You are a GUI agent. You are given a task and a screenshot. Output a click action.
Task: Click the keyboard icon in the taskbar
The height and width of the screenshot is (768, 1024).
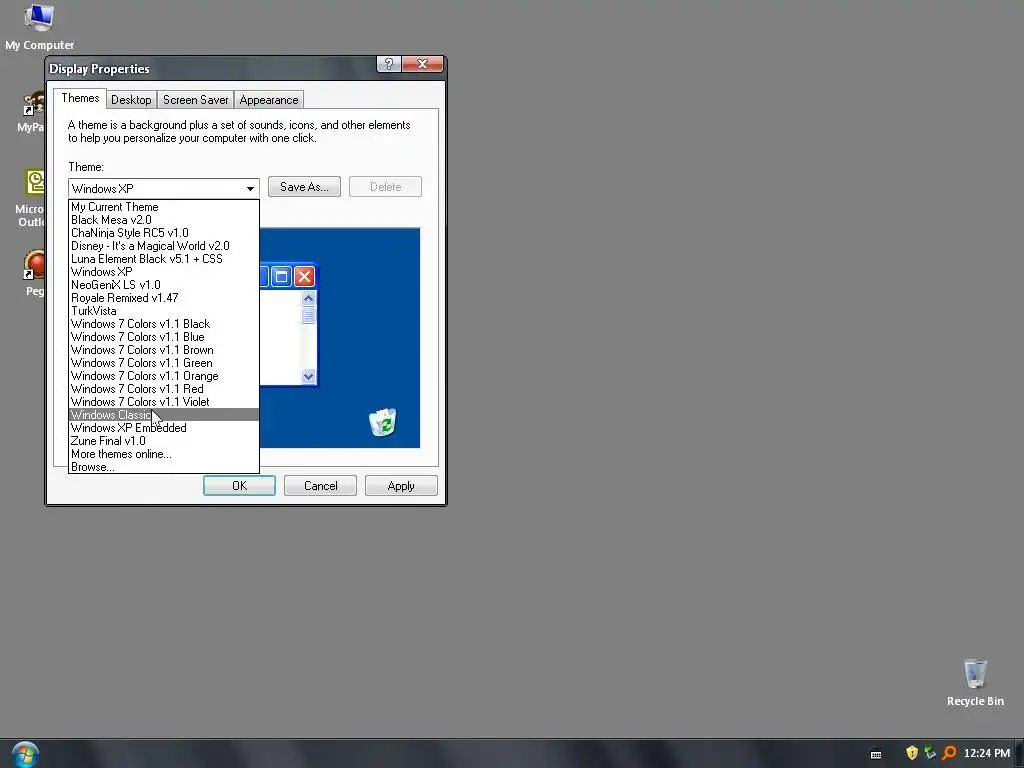pyautogui.click(x=876, y=754)
